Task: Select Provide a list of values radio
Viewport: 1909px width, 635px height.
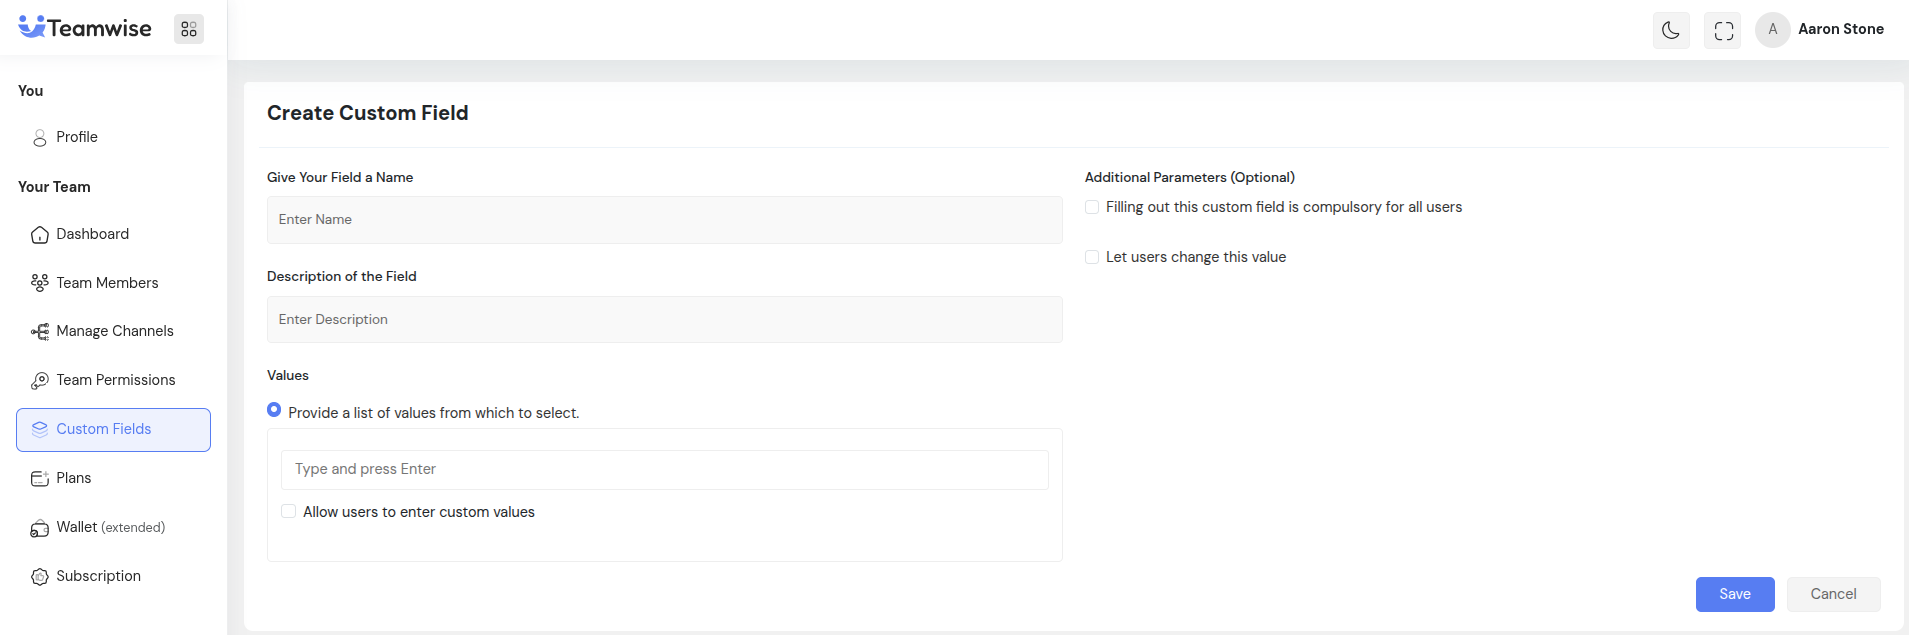Action: (x=274, y=410)
